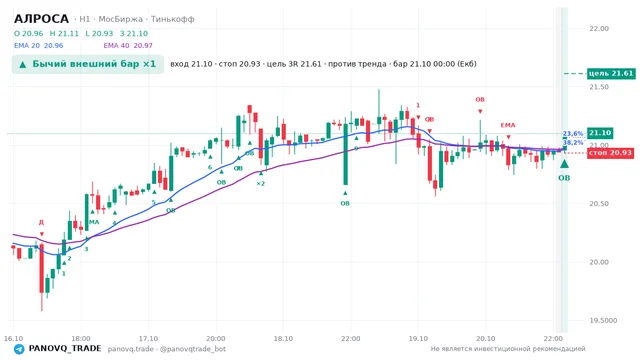Click the EMA 20 20.96 legend entry

tap(39, 45)
